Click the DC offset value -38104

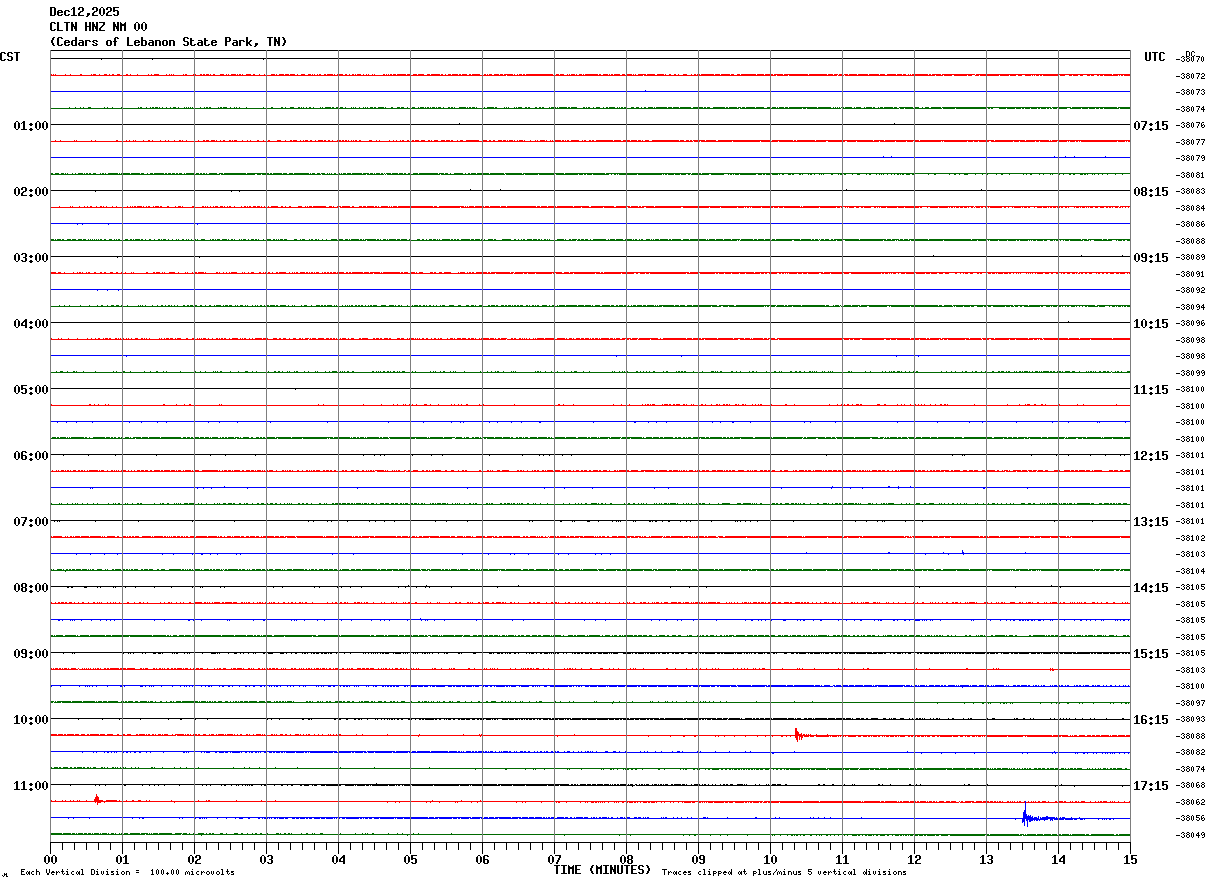point(1191,571)
